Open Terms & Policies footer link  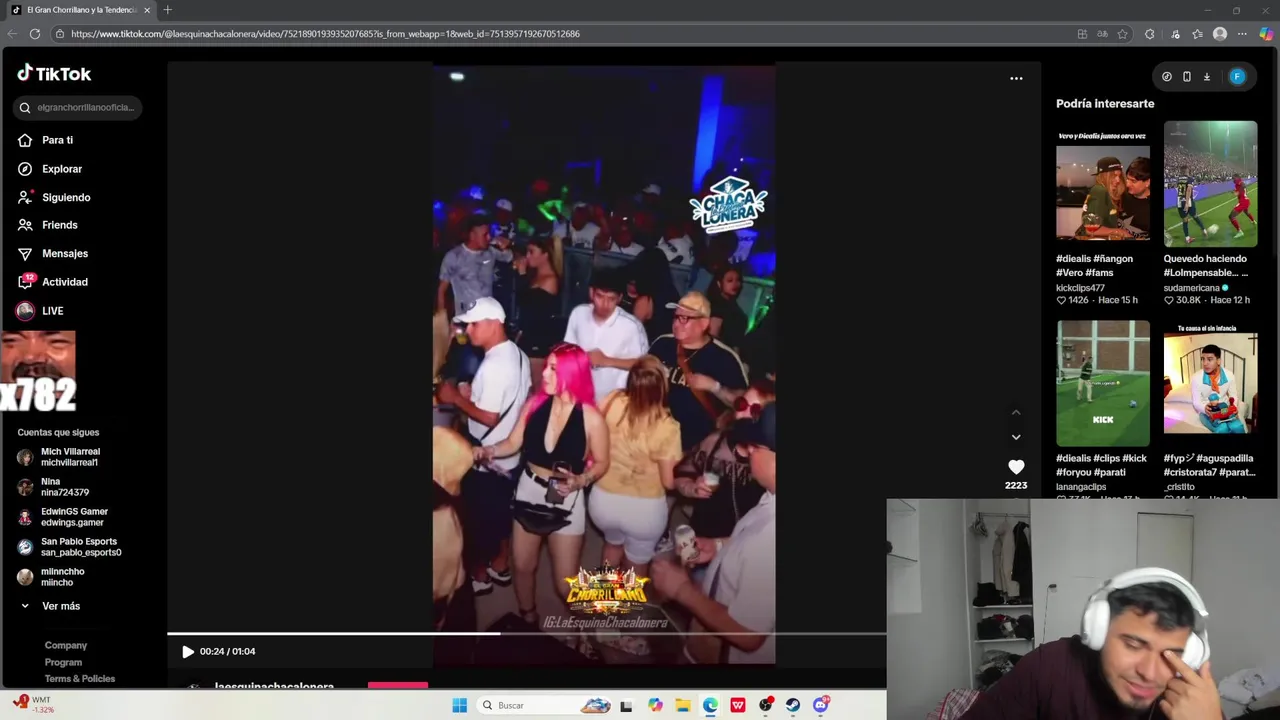pyautogui.click(x=80, y=679)
